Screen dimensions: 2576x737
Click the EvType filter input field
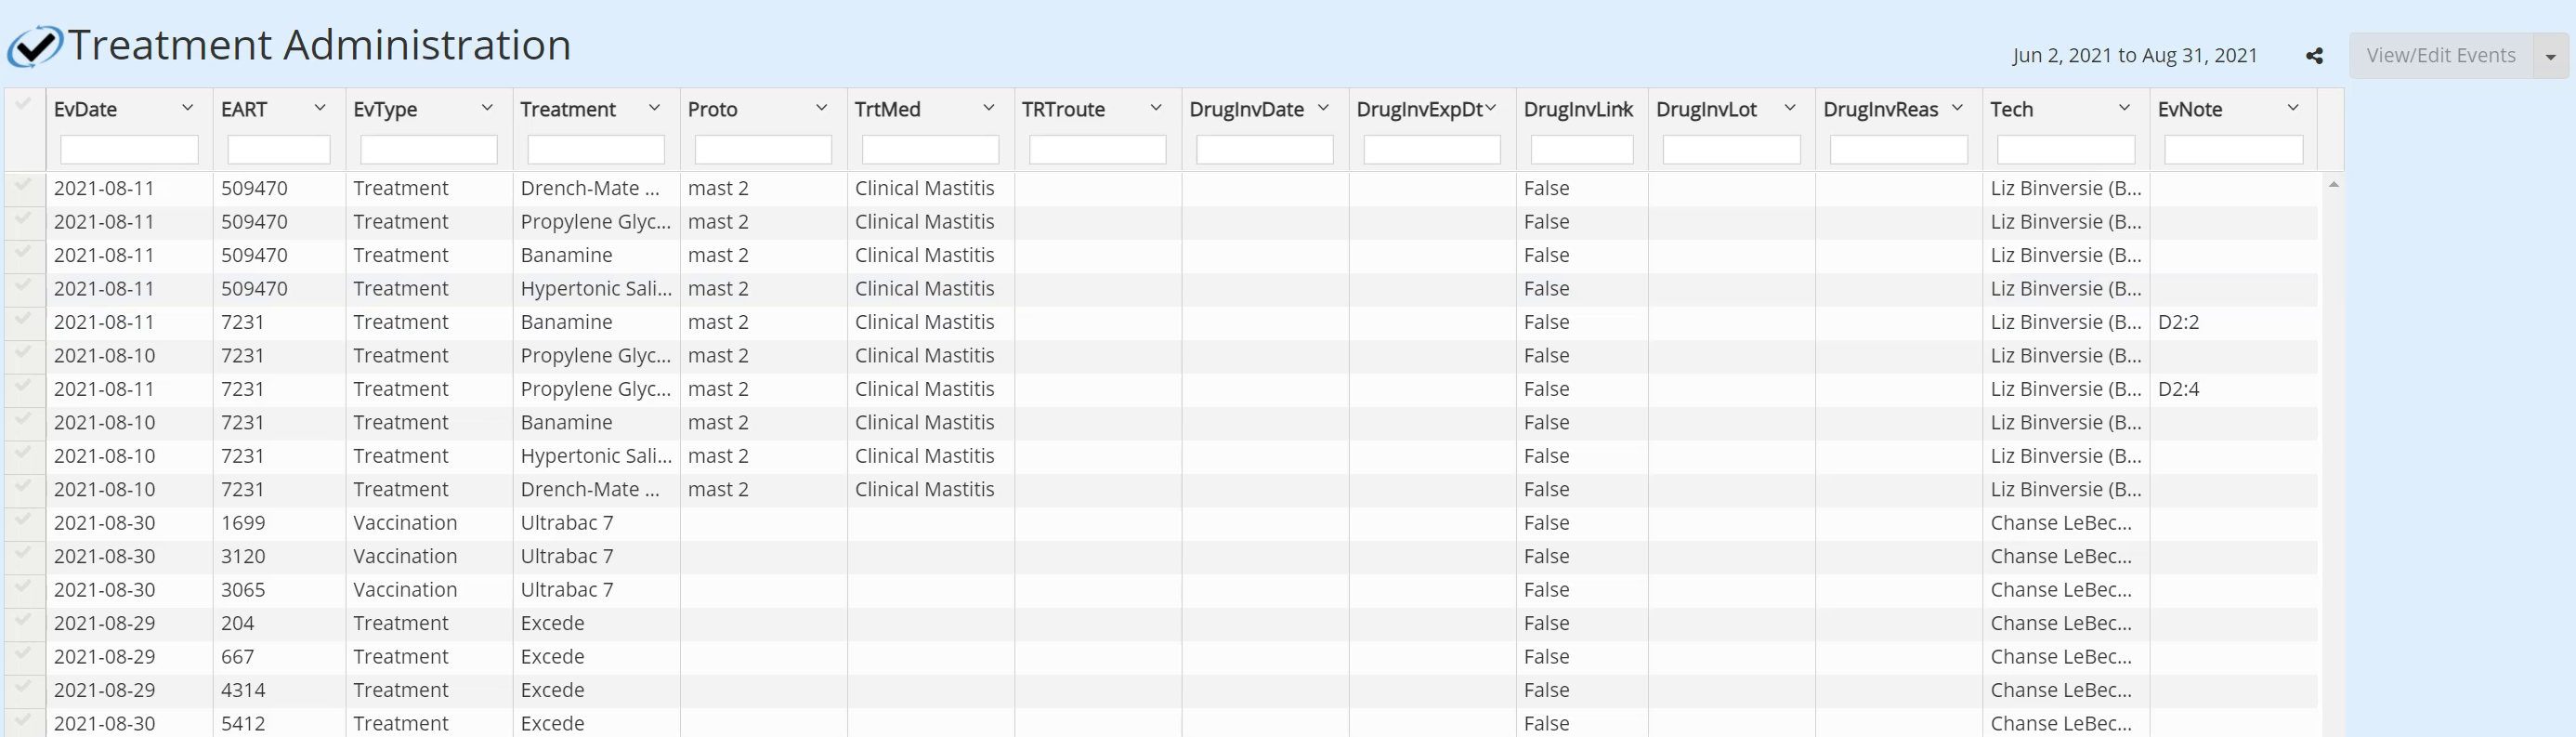click(428, 150)
